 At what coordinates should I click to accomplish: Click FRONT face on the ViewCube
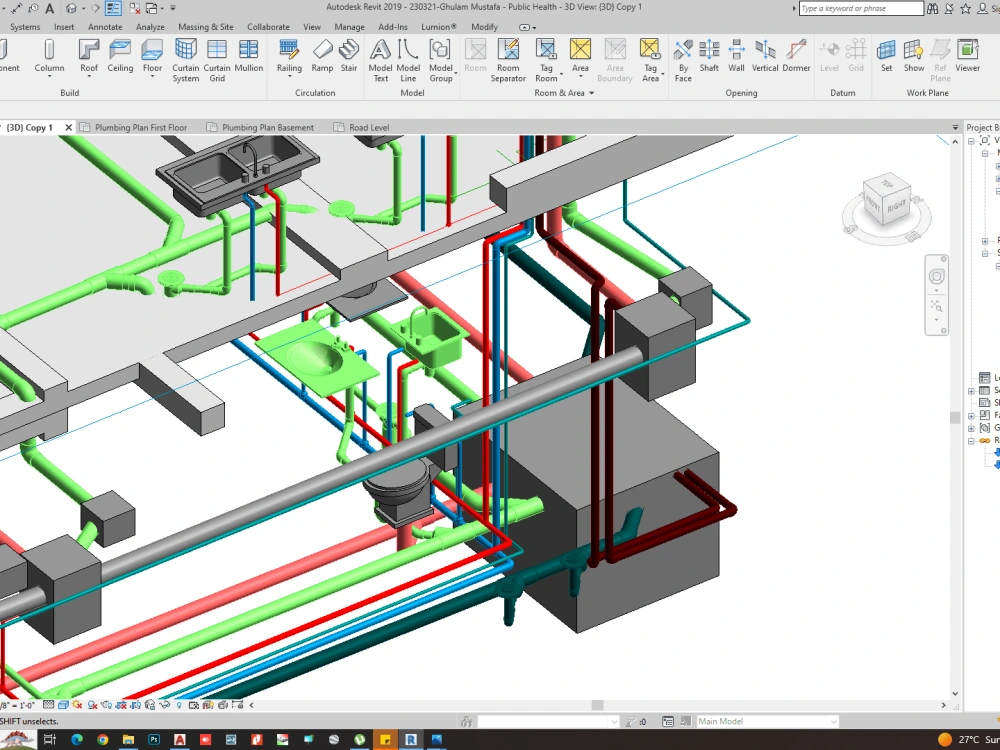coord(872,205)
